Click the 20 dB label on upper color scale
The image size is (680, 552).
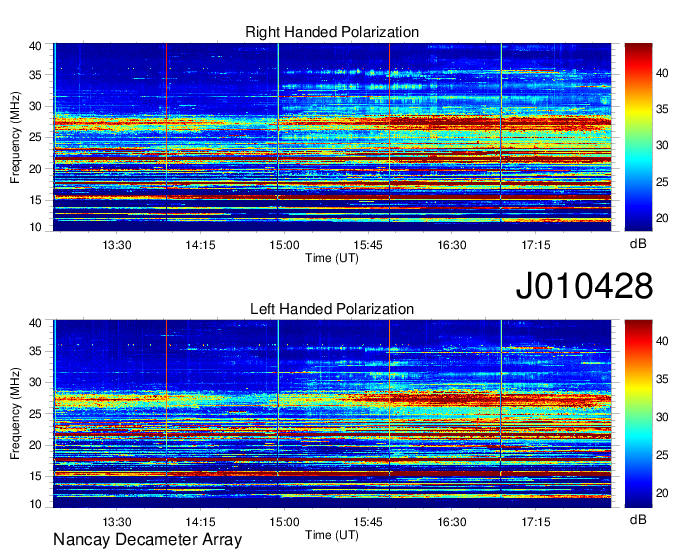(662, 218)
